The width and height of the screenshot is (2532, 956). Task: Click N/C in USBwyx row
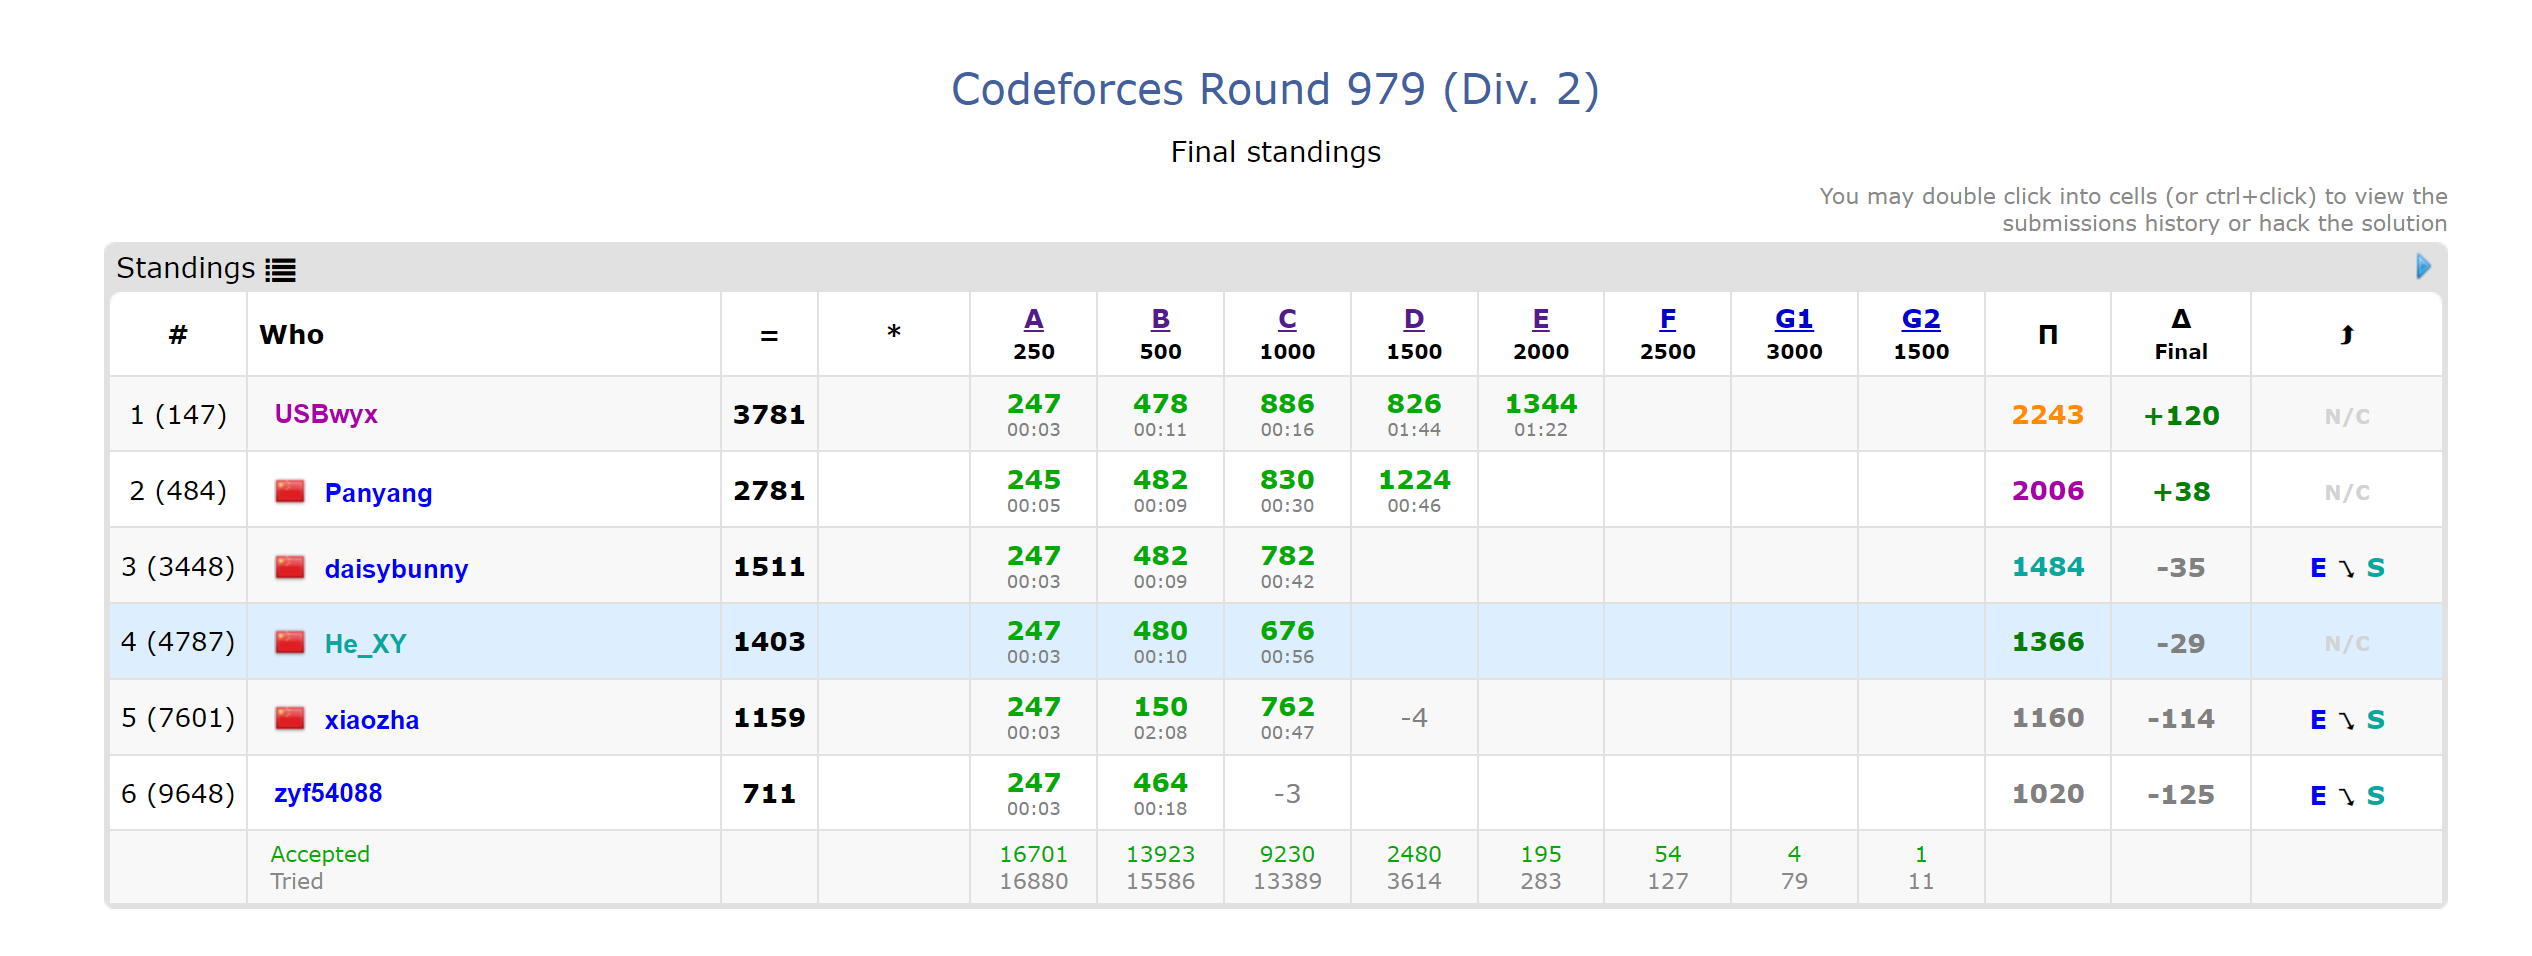(x=2347, y=417)
